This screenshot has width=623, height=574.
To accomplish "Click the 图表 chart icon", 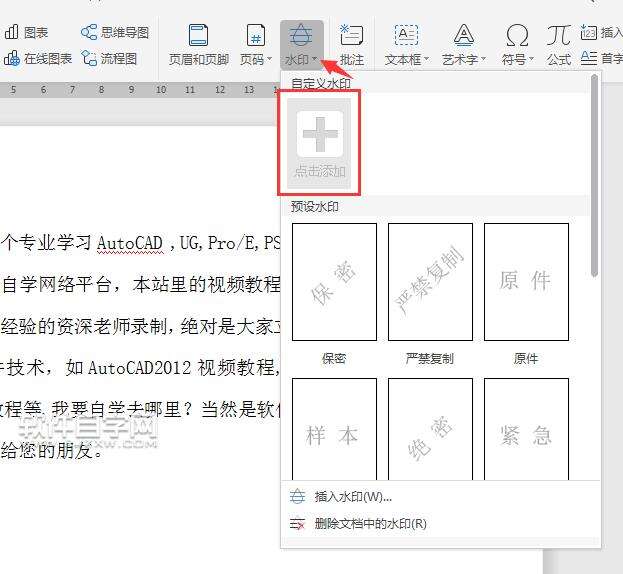I will click(12, 32).
